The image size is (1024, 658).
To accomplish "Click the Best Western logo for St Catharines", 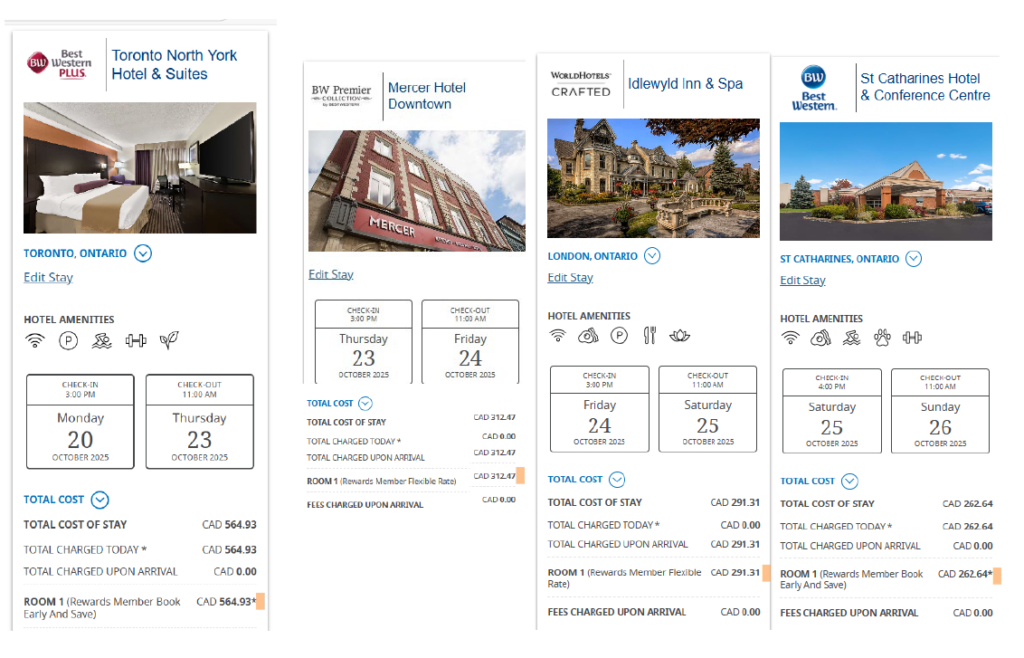I will pyautogui.click(x=814, y=88).
